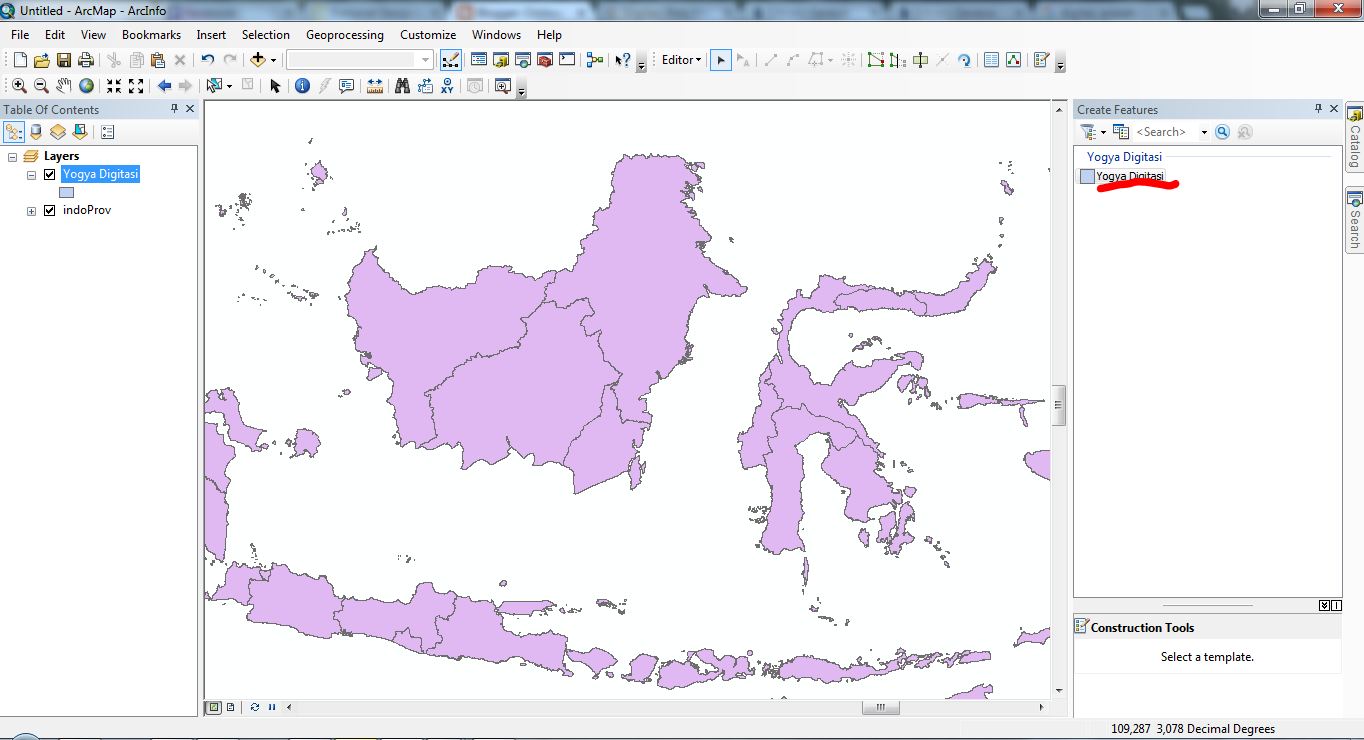Activate the Pan tool

[x=62, y=85]
